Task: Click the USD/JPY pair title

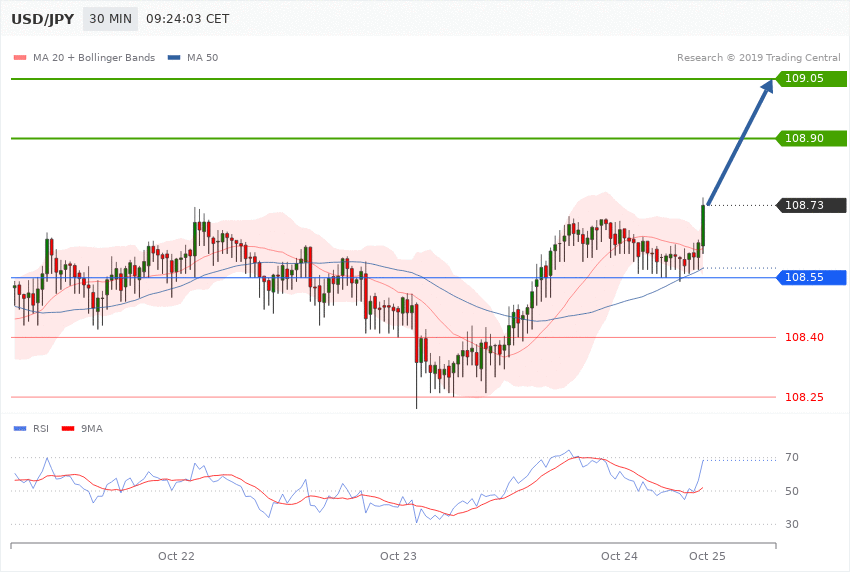Action: 42,19
